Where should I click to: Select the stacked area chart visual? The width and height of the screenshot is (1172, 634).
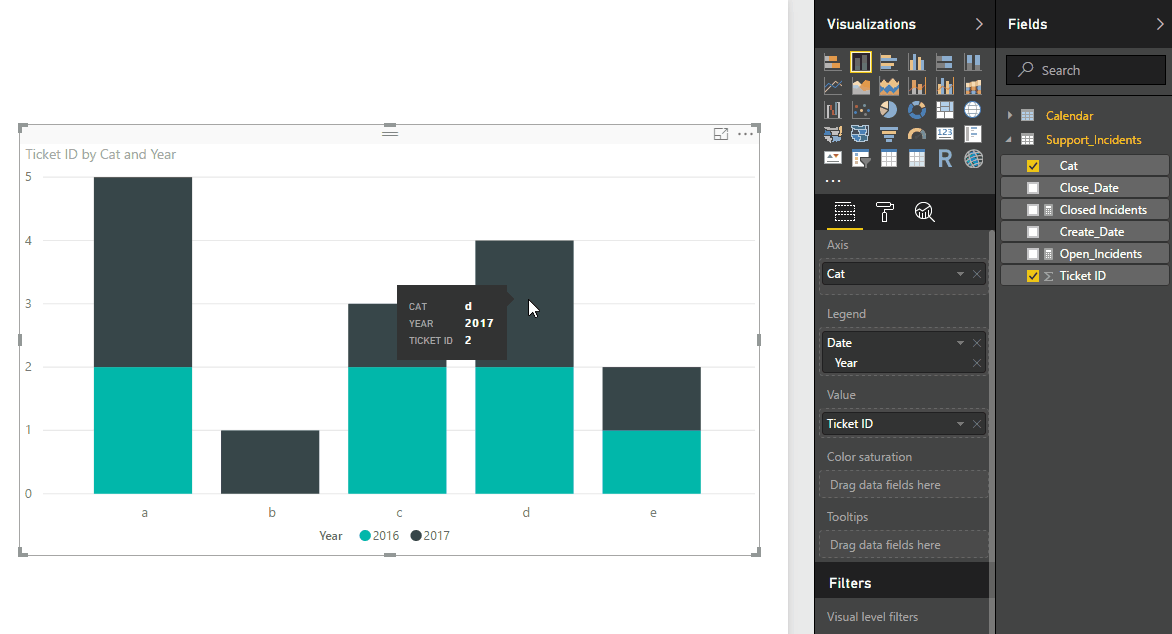[889, 86]
